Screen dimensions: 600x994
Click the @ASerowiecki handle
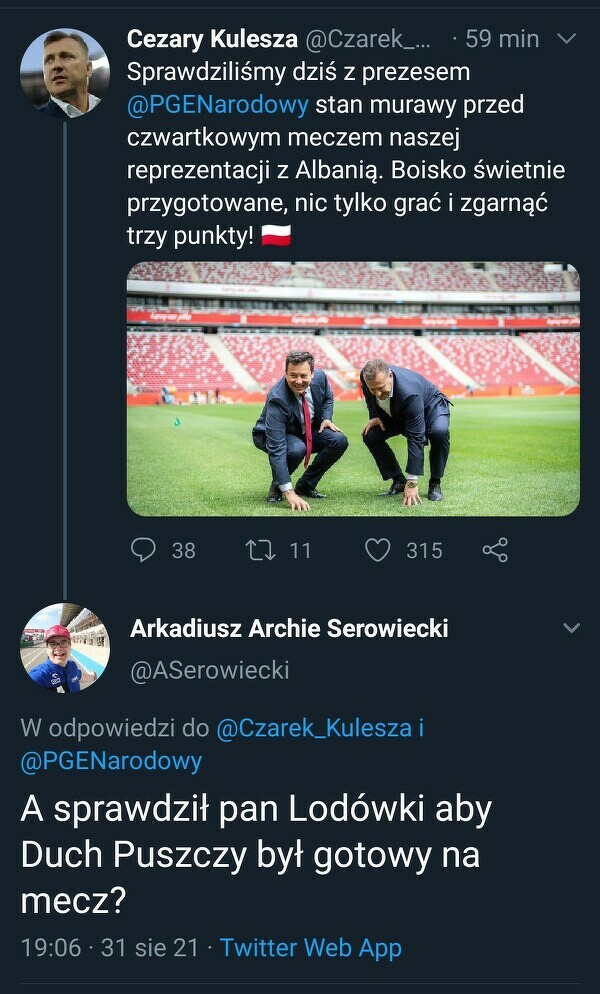tap(209, 669)
